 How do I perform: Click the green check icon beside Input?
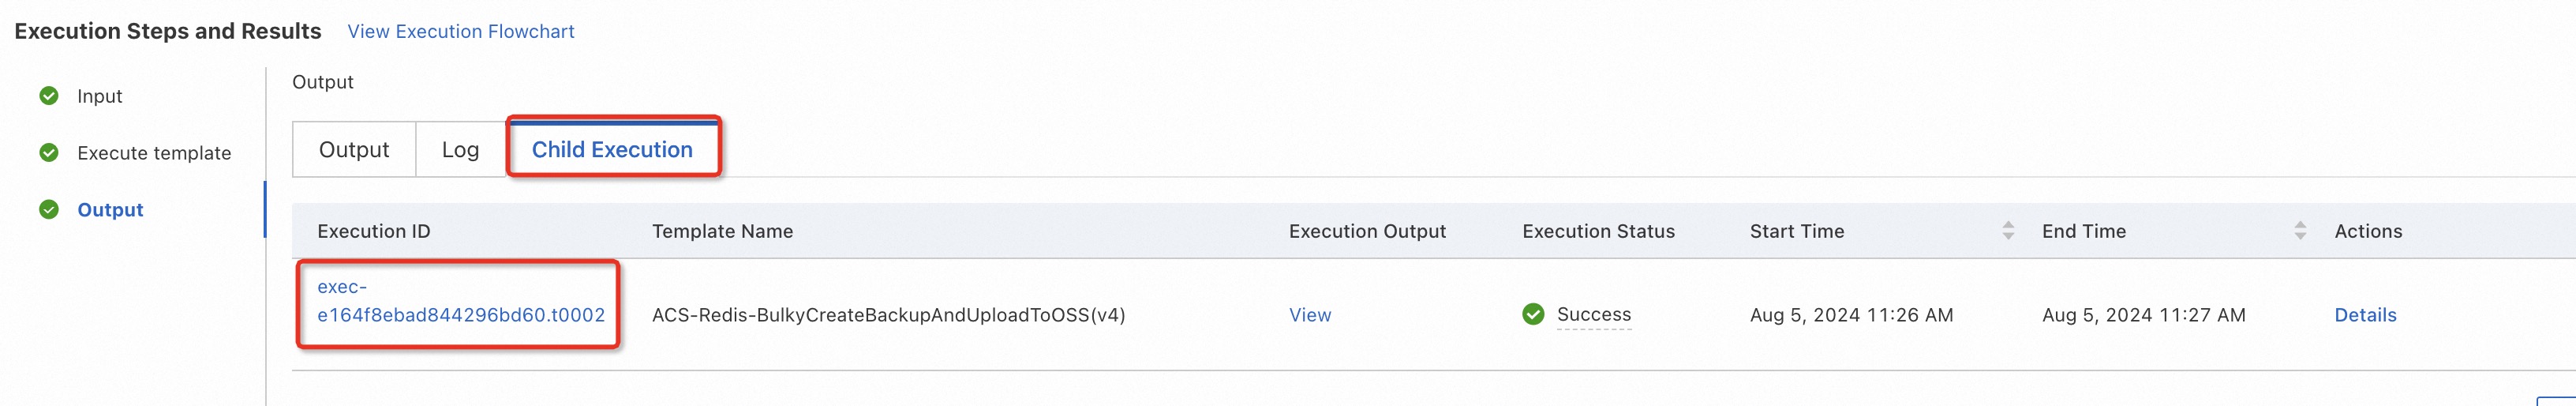coord(49,96)
